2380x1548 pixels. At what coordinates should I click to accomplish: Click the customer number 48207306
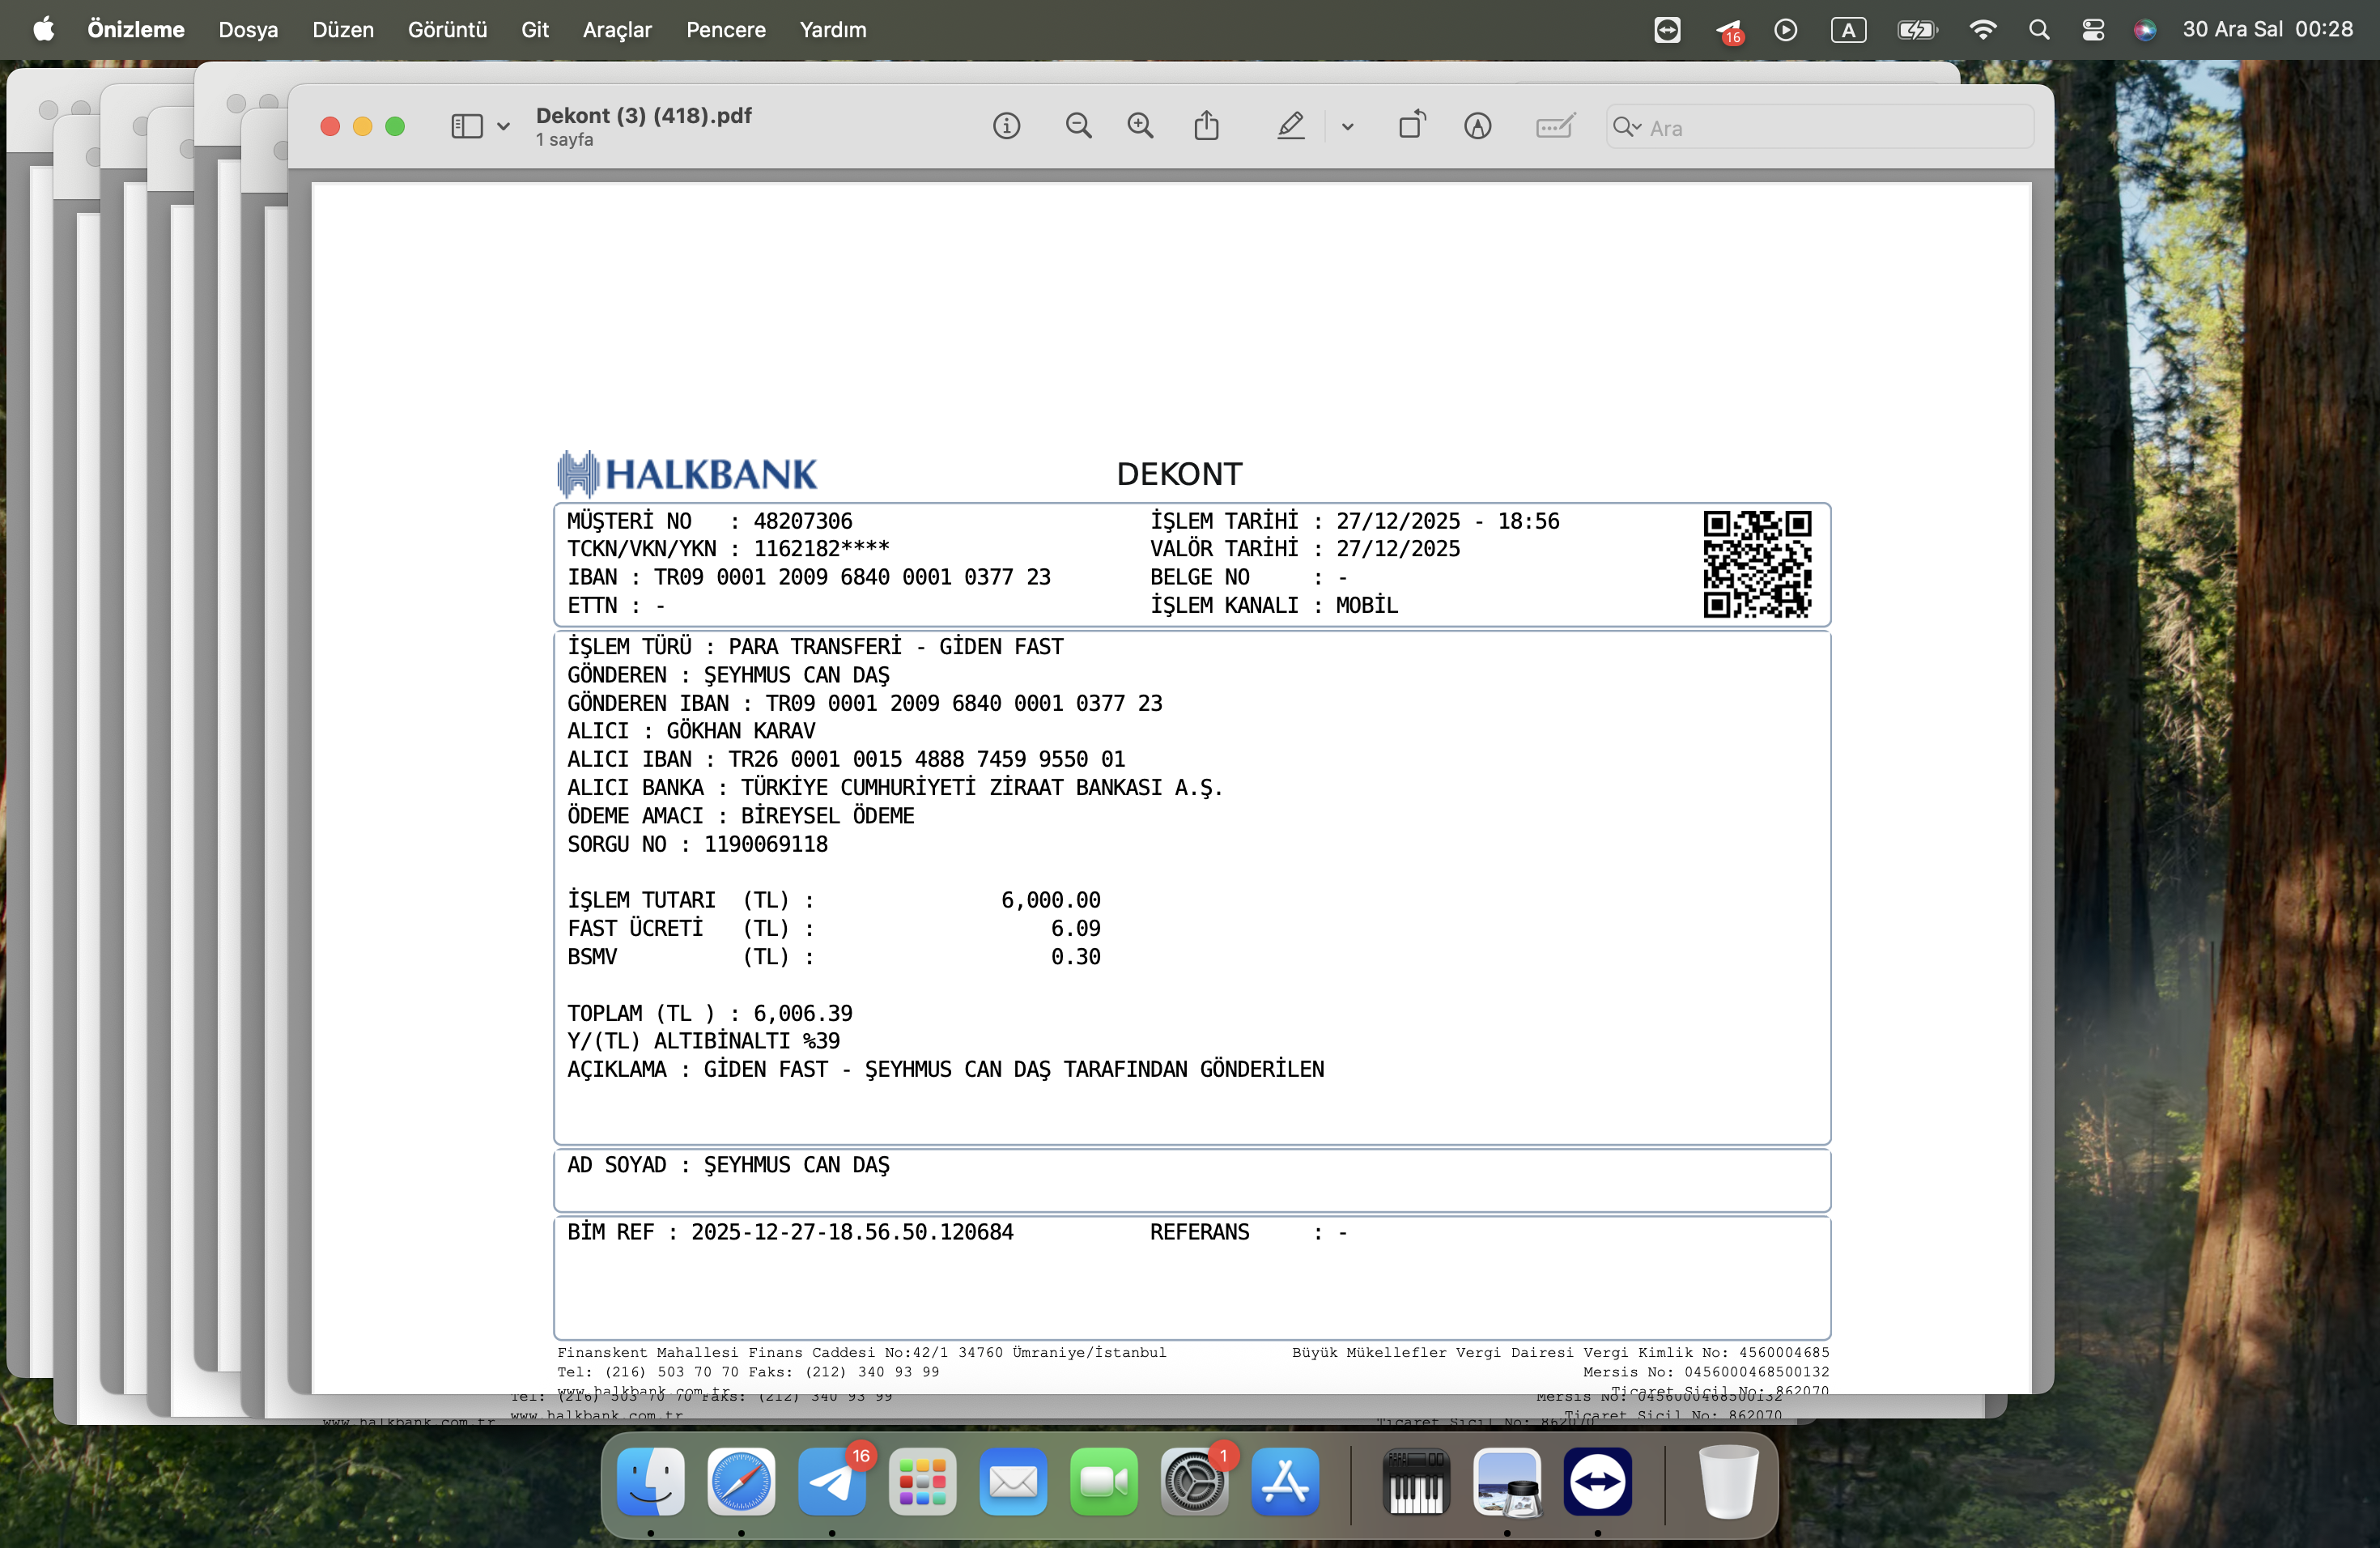coord(803,521)
